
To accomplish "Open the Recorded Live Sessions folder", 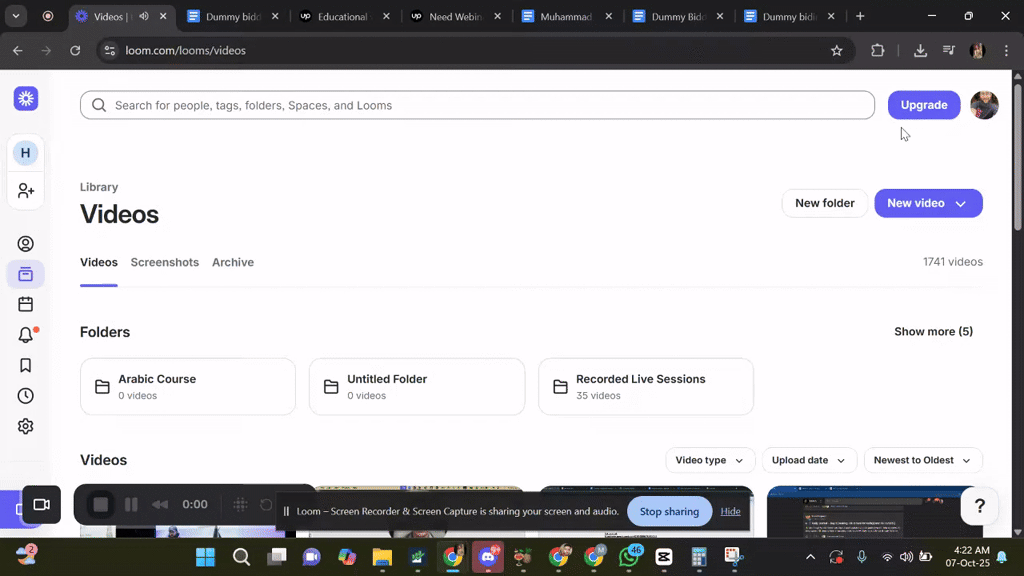I will tap(646, 387).
